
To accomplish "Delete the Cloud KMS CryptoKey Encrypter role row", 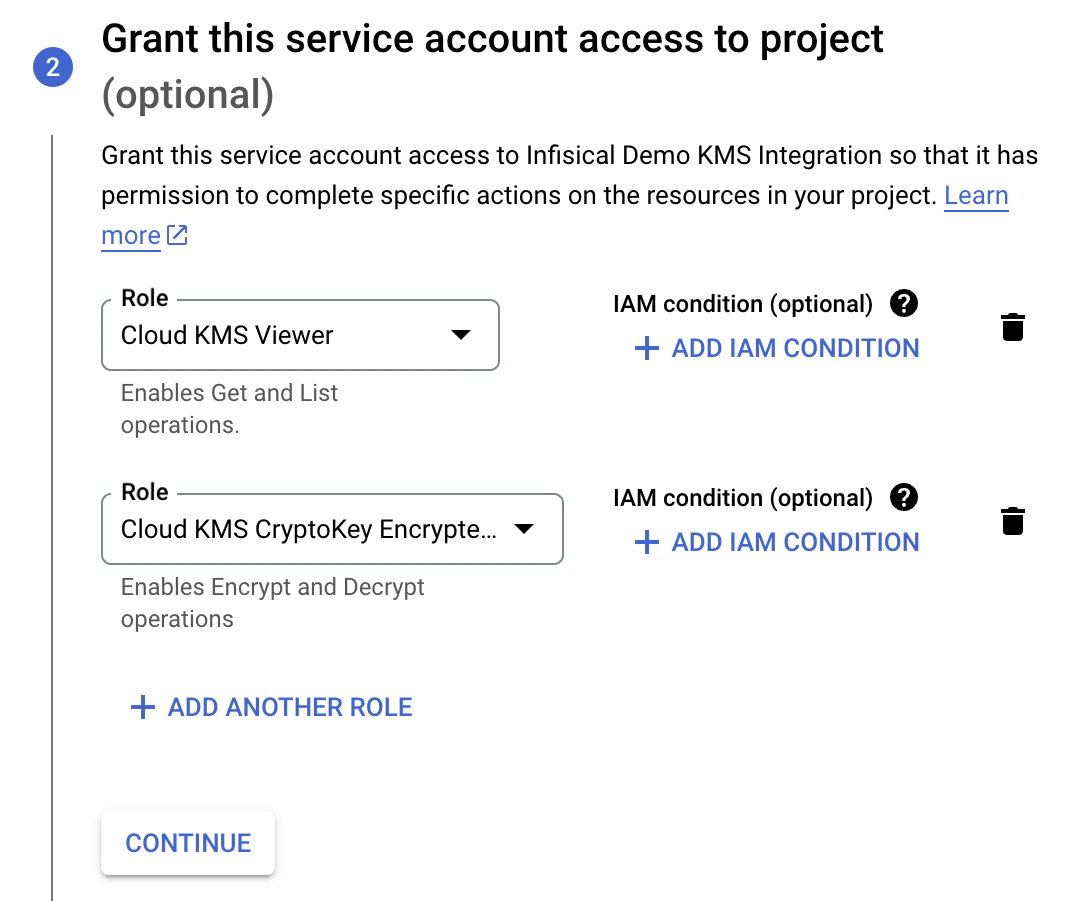I will coord(1012,521).
